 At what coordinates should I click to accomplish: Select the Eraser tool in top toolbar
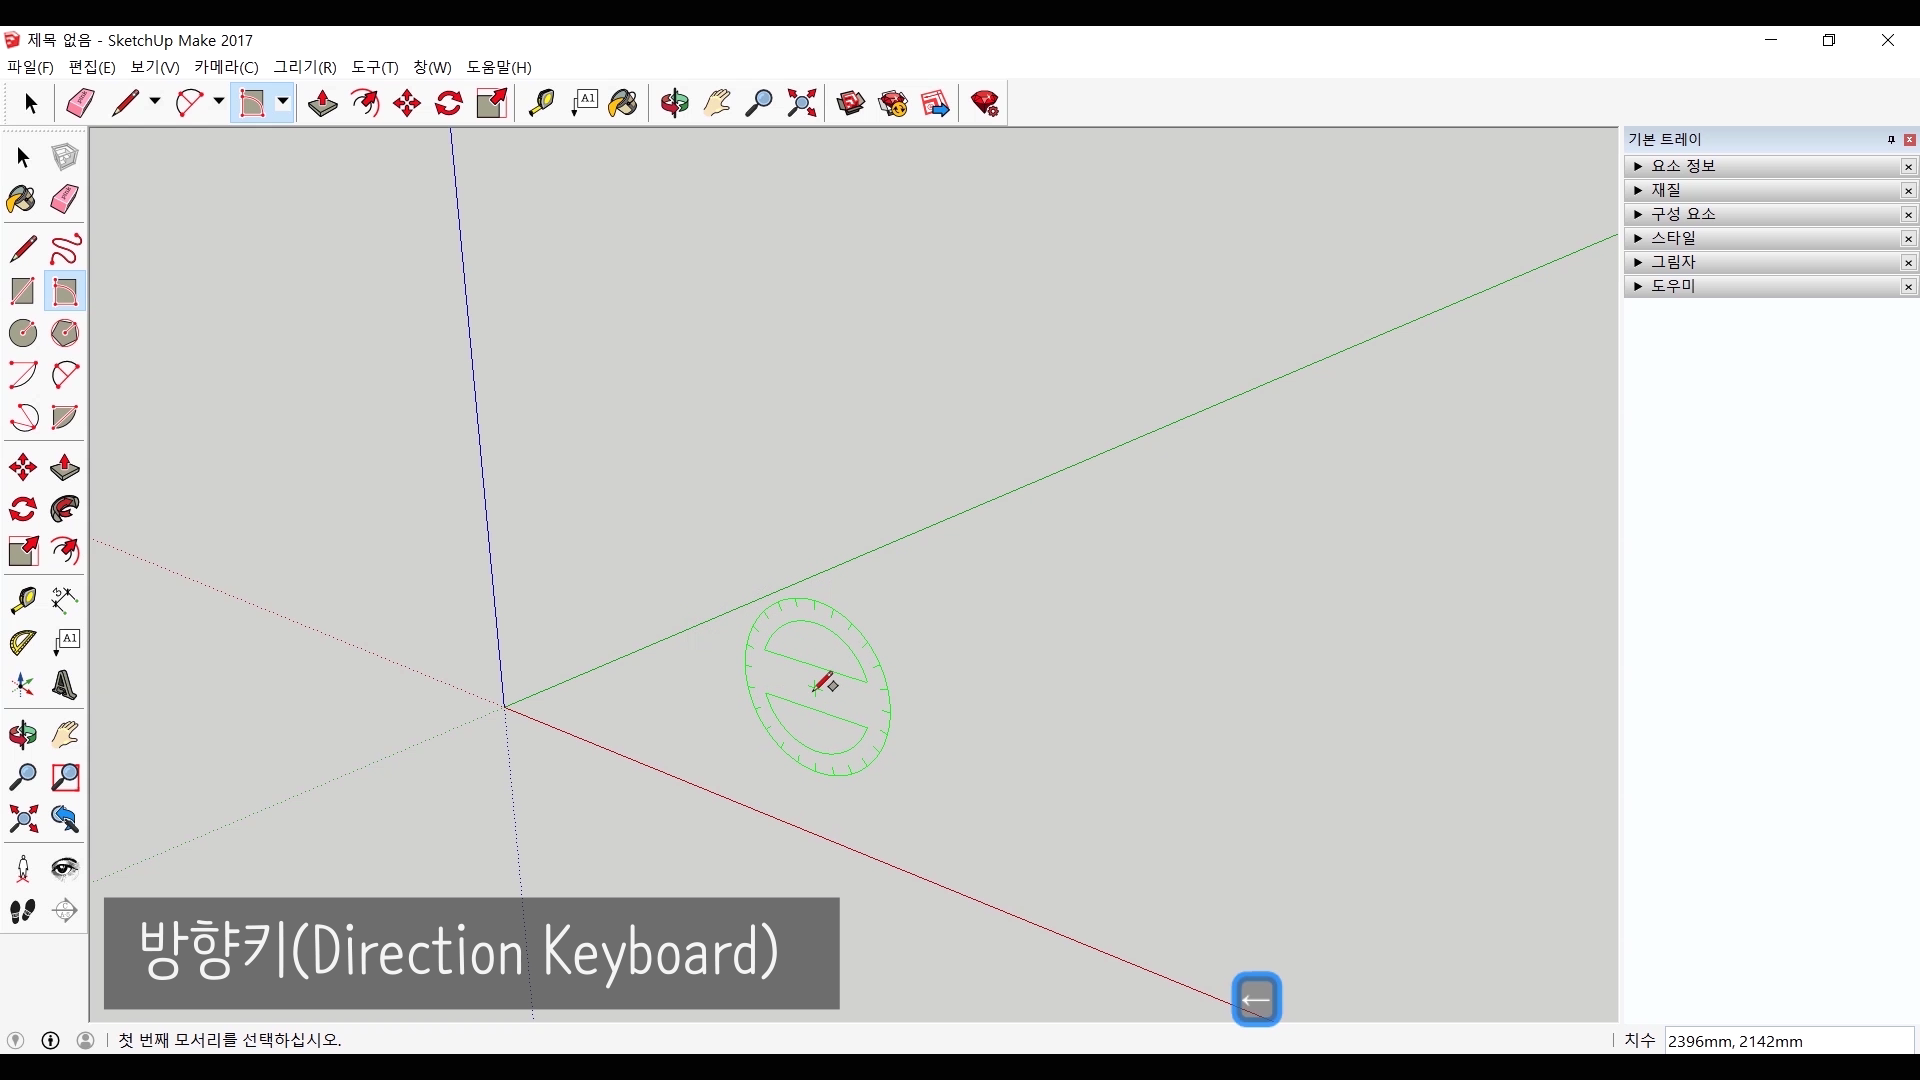(80, 103)
